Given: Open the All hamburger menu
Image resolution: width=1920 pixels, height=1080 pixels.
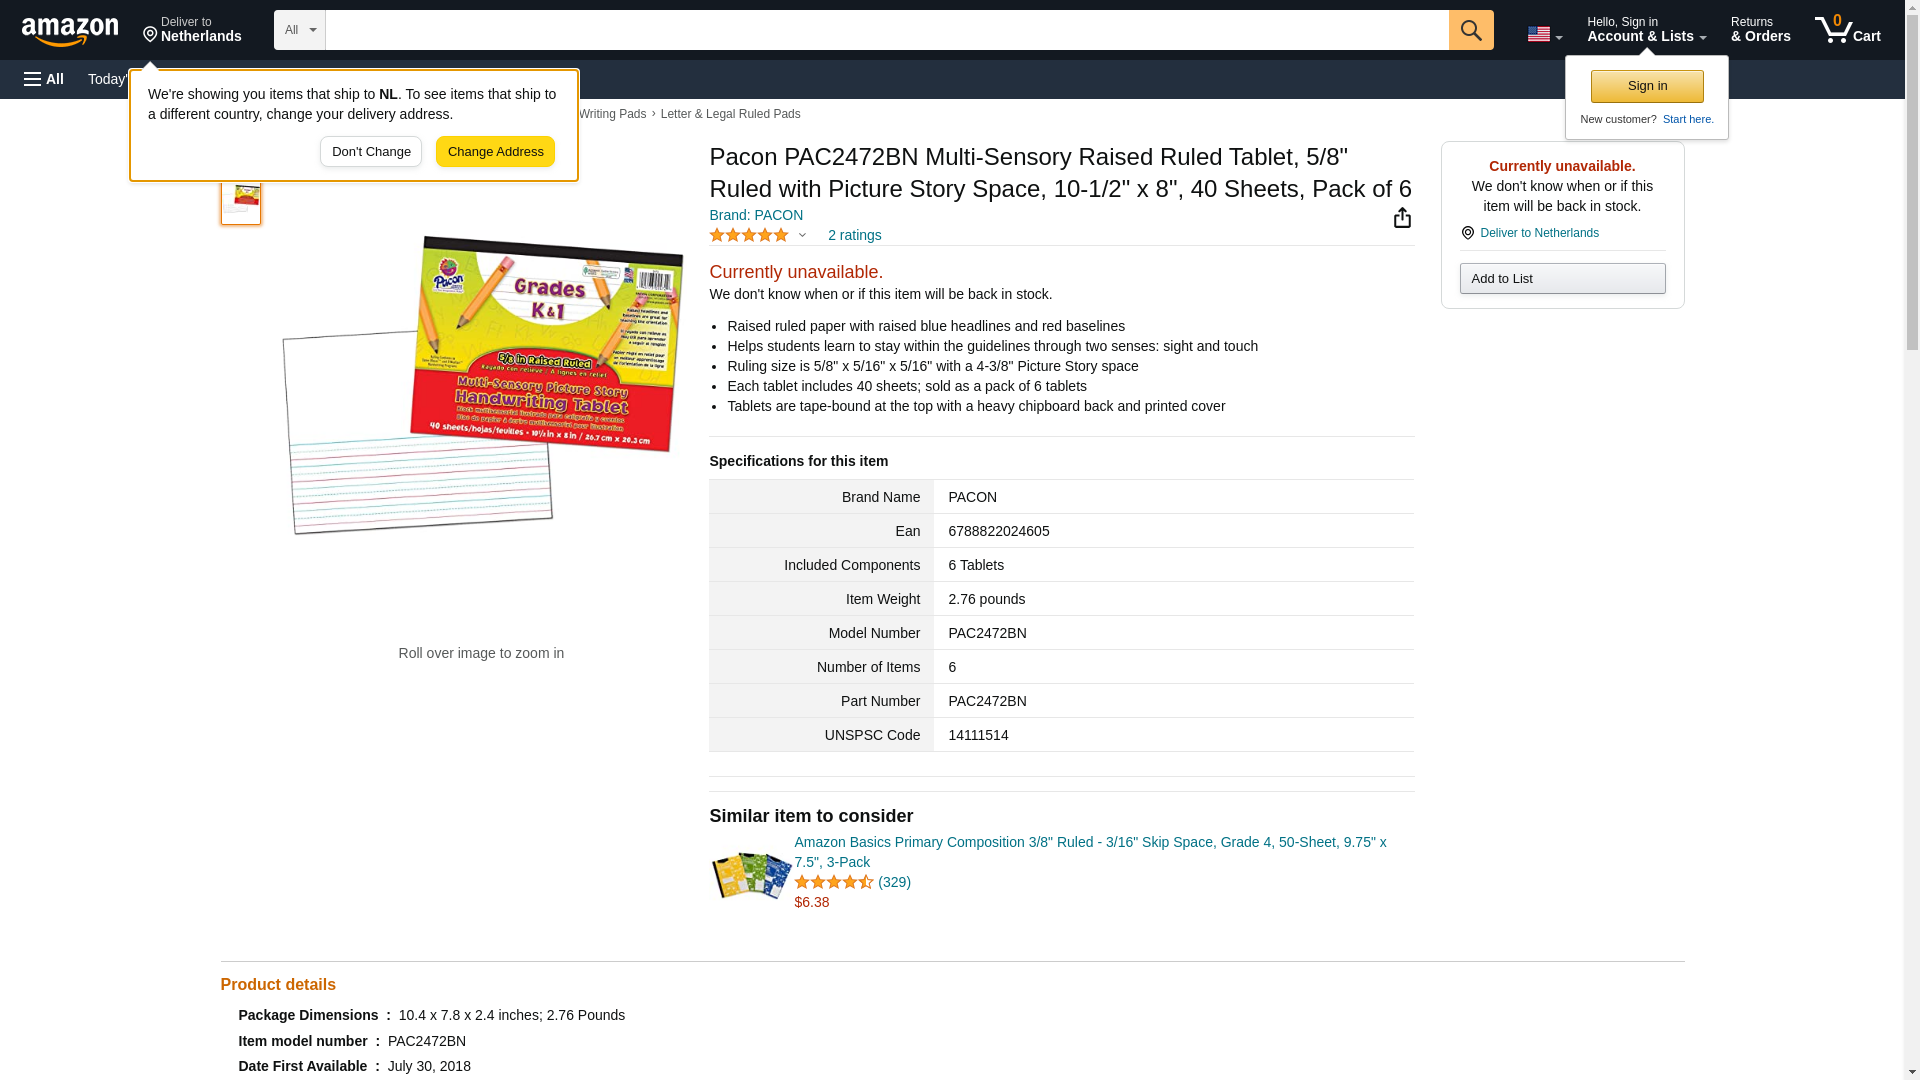Looking at the screenshot, I should (44, 79).
